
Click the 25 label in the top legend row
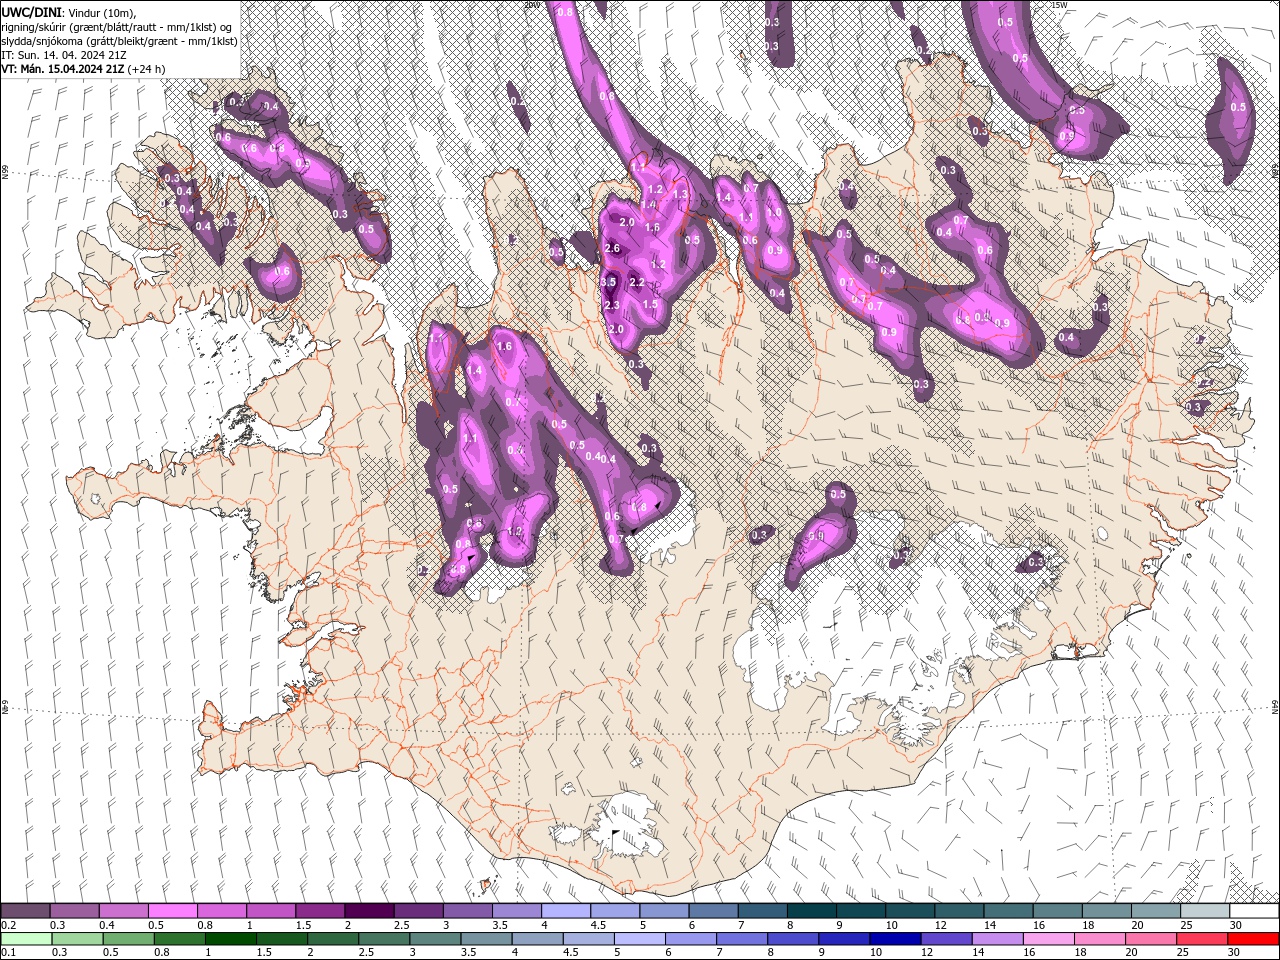(1187, 925)
